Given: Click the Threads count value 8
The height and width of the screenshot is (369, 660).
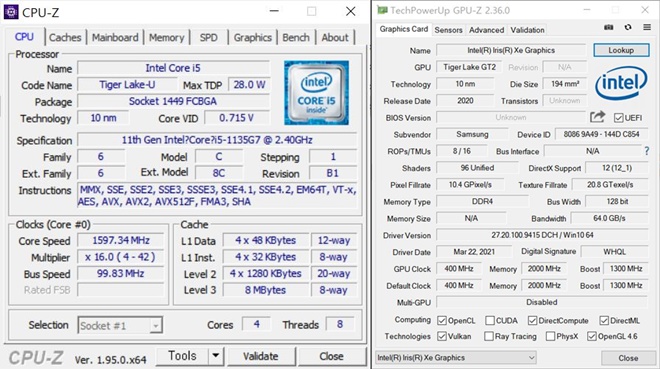Looking at the screenshot, I should [340, 324].
